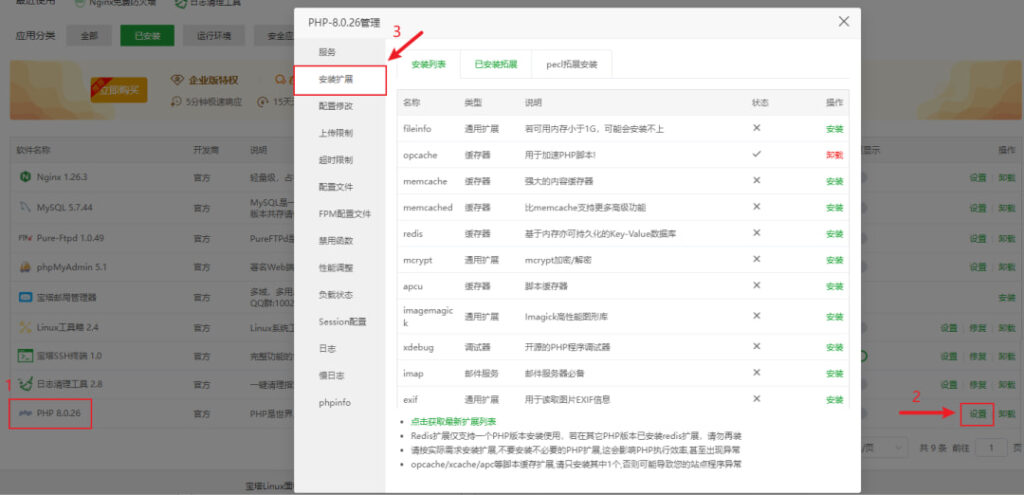Screen dimensions: 1024x495
Task: Install the imap extension
Action: coord(835,373)
